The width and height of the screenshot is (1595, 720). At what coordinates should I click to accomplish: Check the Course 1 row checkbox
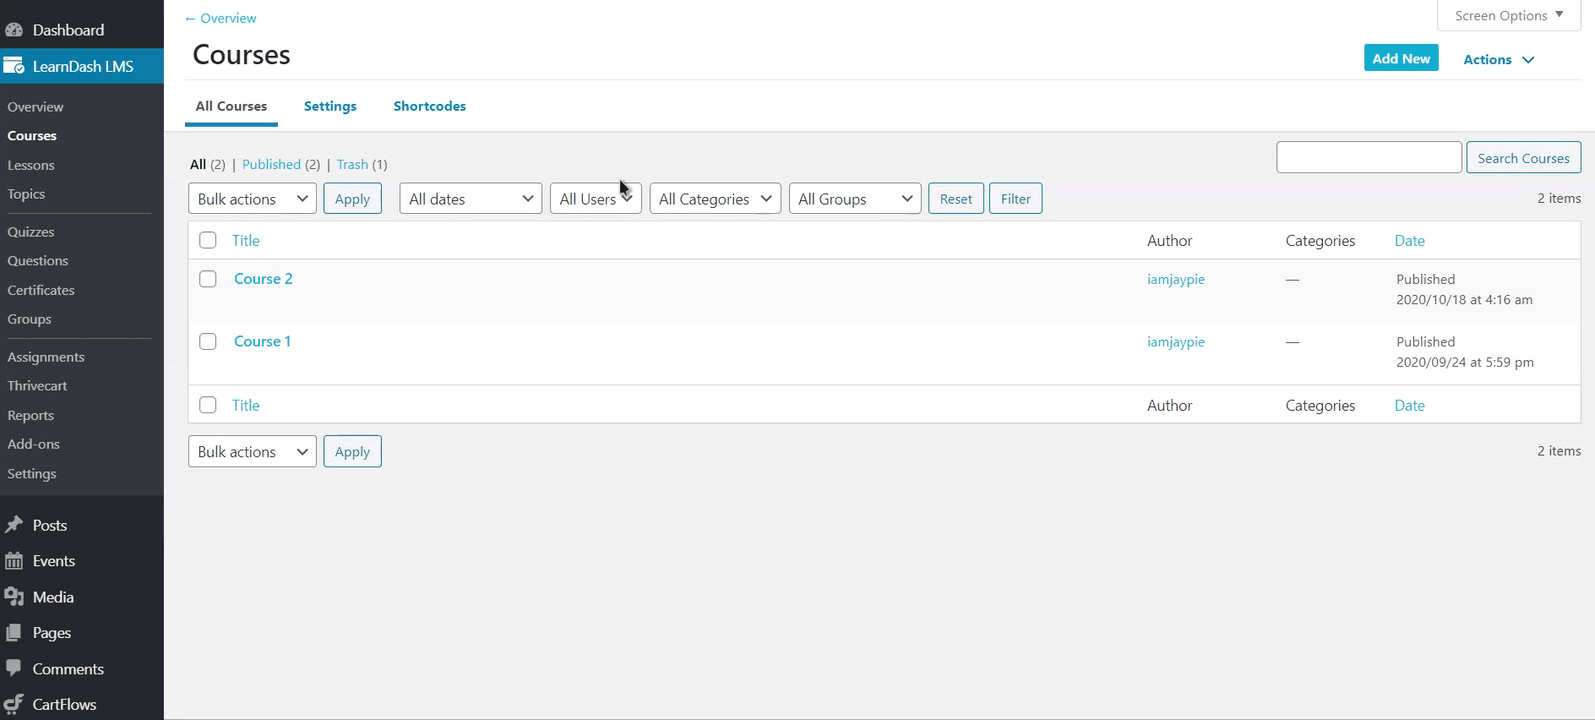[208, 342]
